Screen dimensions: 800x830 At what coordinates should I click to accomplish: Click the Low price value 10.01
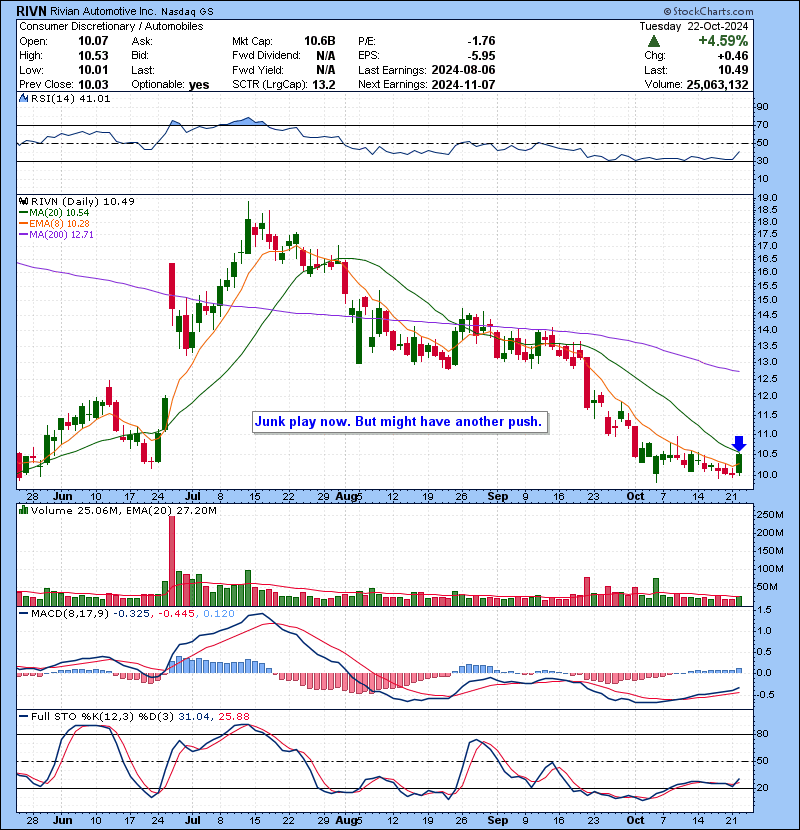click(x=93, y=70)
